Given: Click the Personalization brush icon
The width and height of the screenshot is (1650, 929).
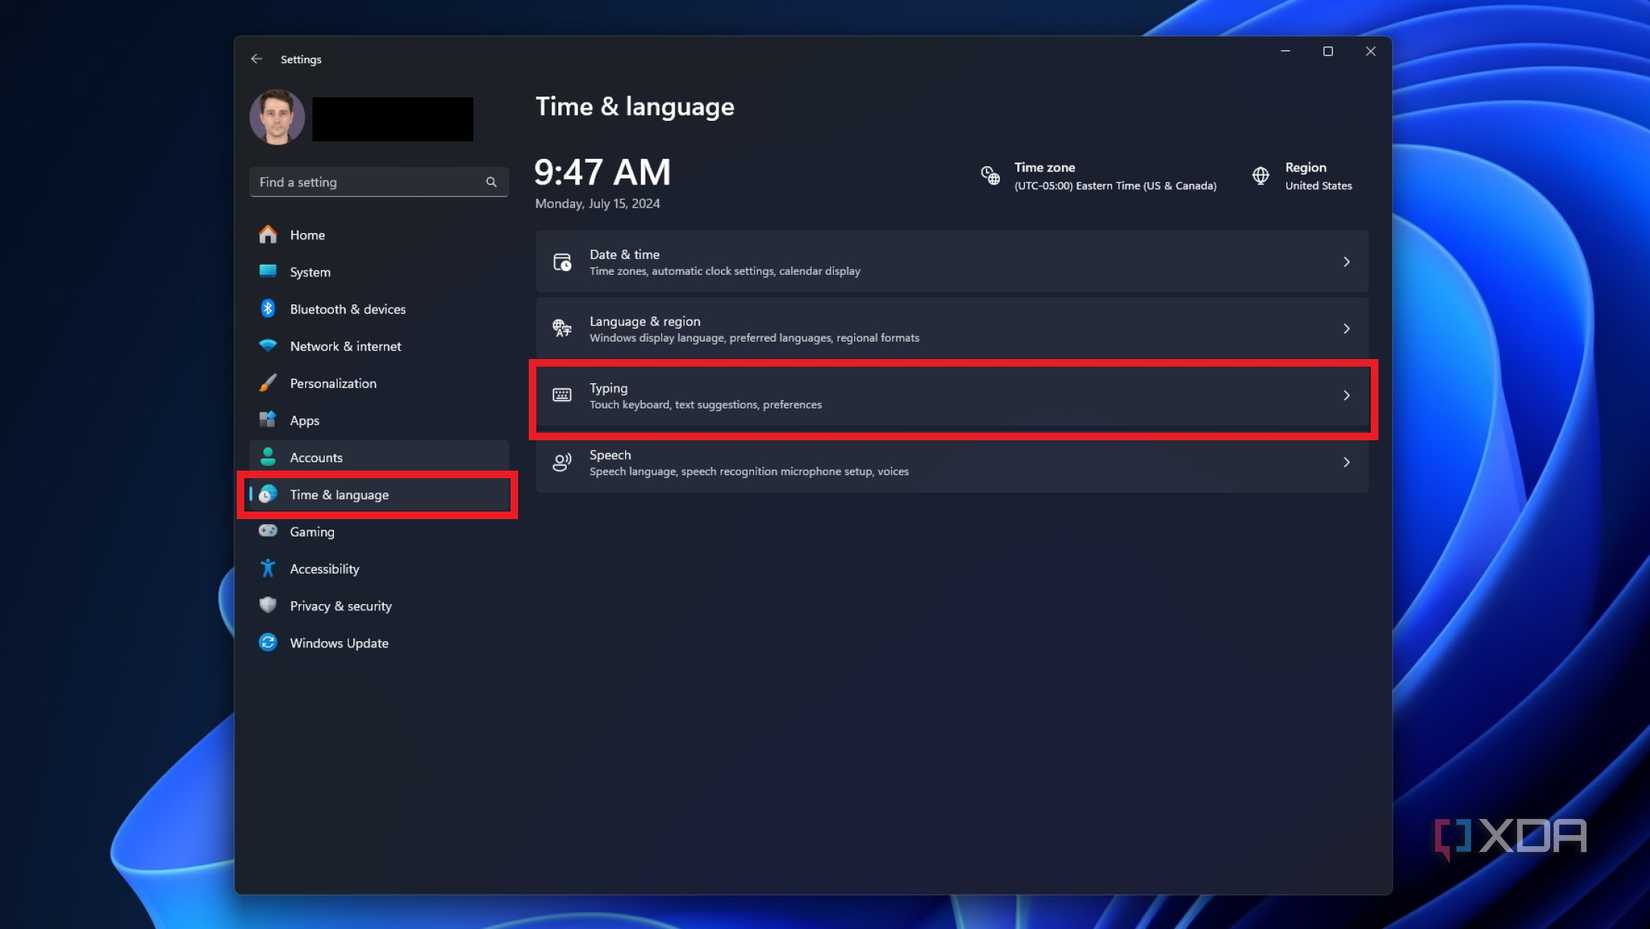Looking at the screenshot, I should click(267, 382).
